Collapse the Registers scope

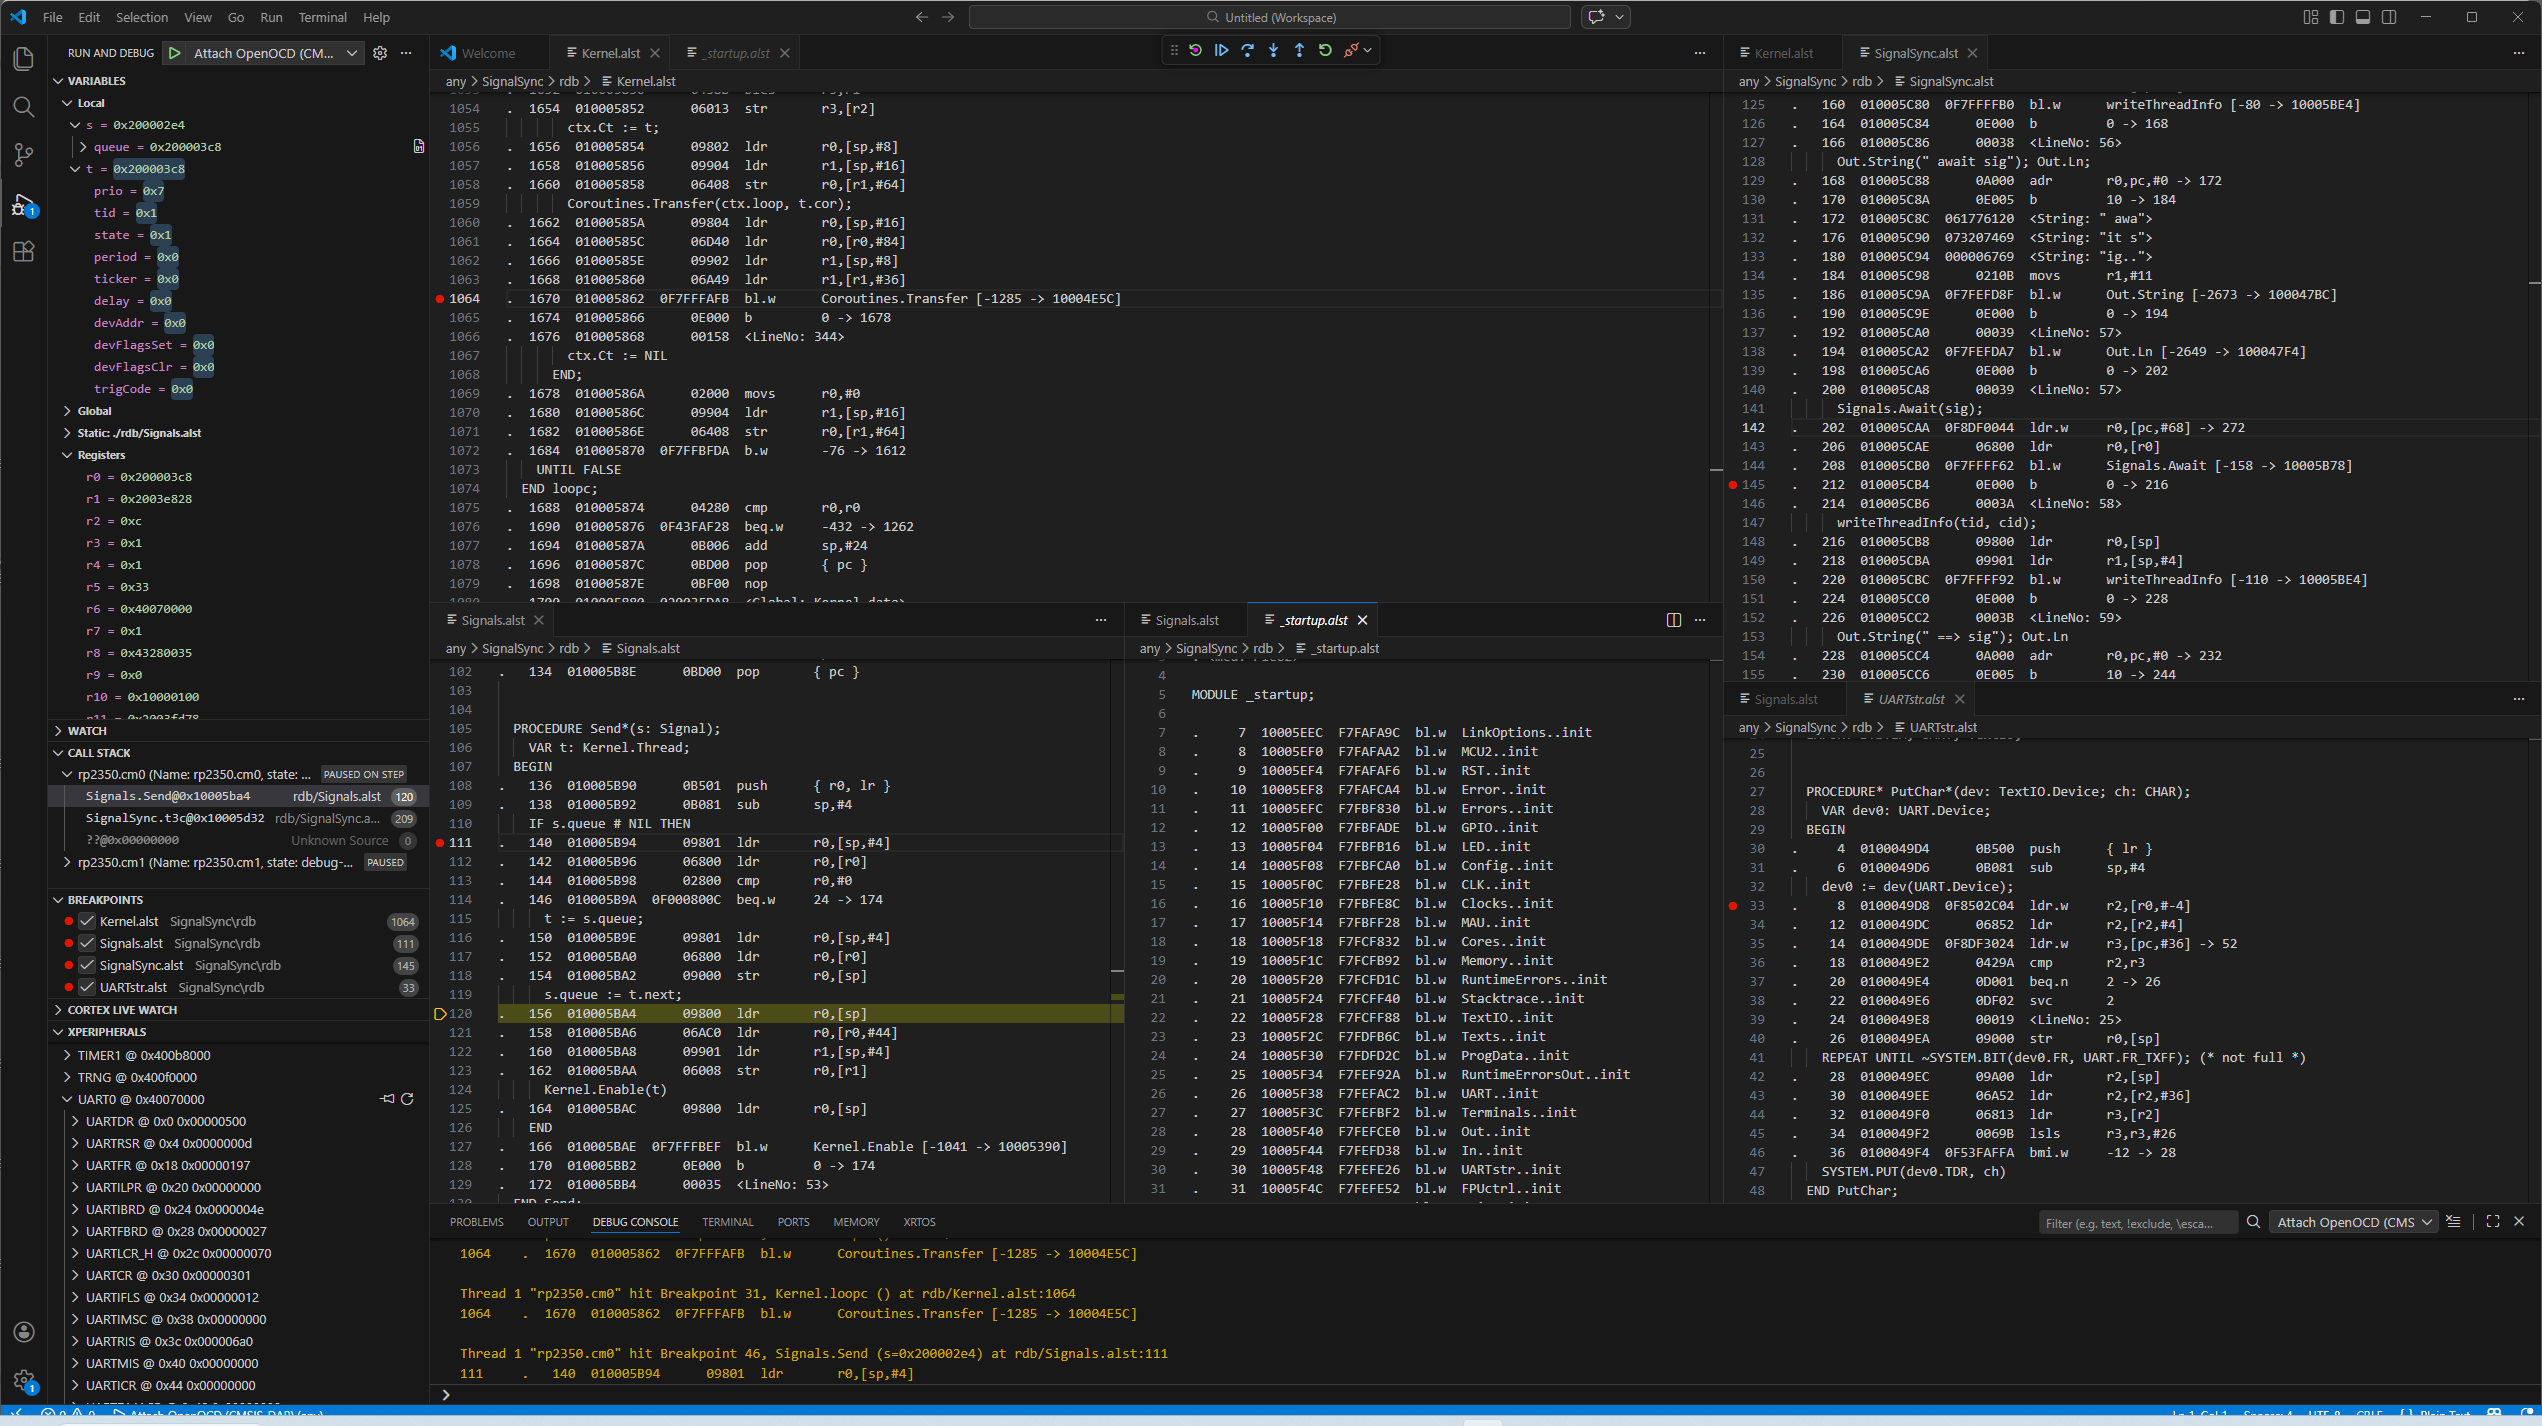pos(67,455)
